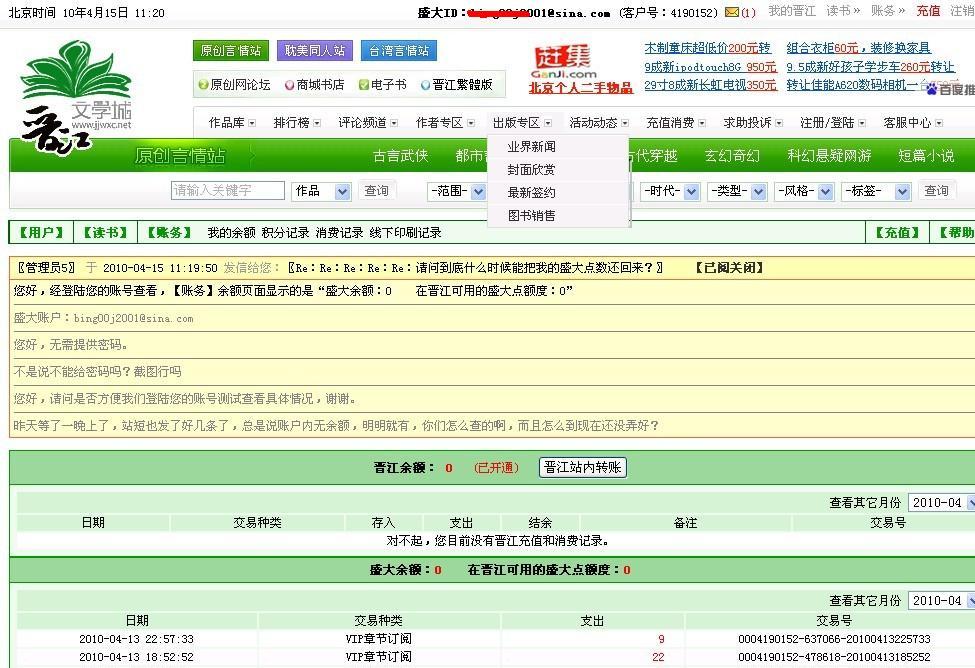Open the -风格- dropdown
The width and height of the screenshot is (975, 668).
coord(804,191)
